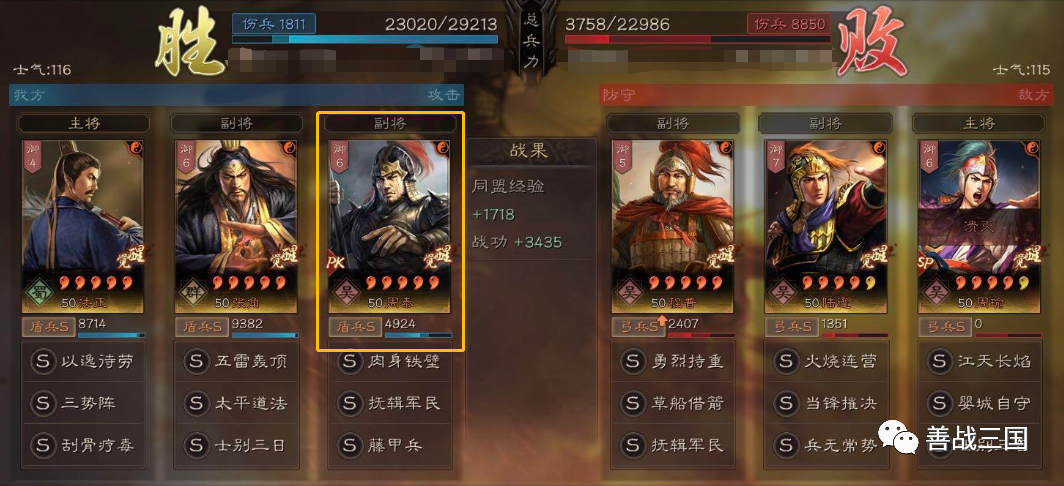
Task: Click the 江天长焰 skill S icon
Action: click(x=939, y=361)
